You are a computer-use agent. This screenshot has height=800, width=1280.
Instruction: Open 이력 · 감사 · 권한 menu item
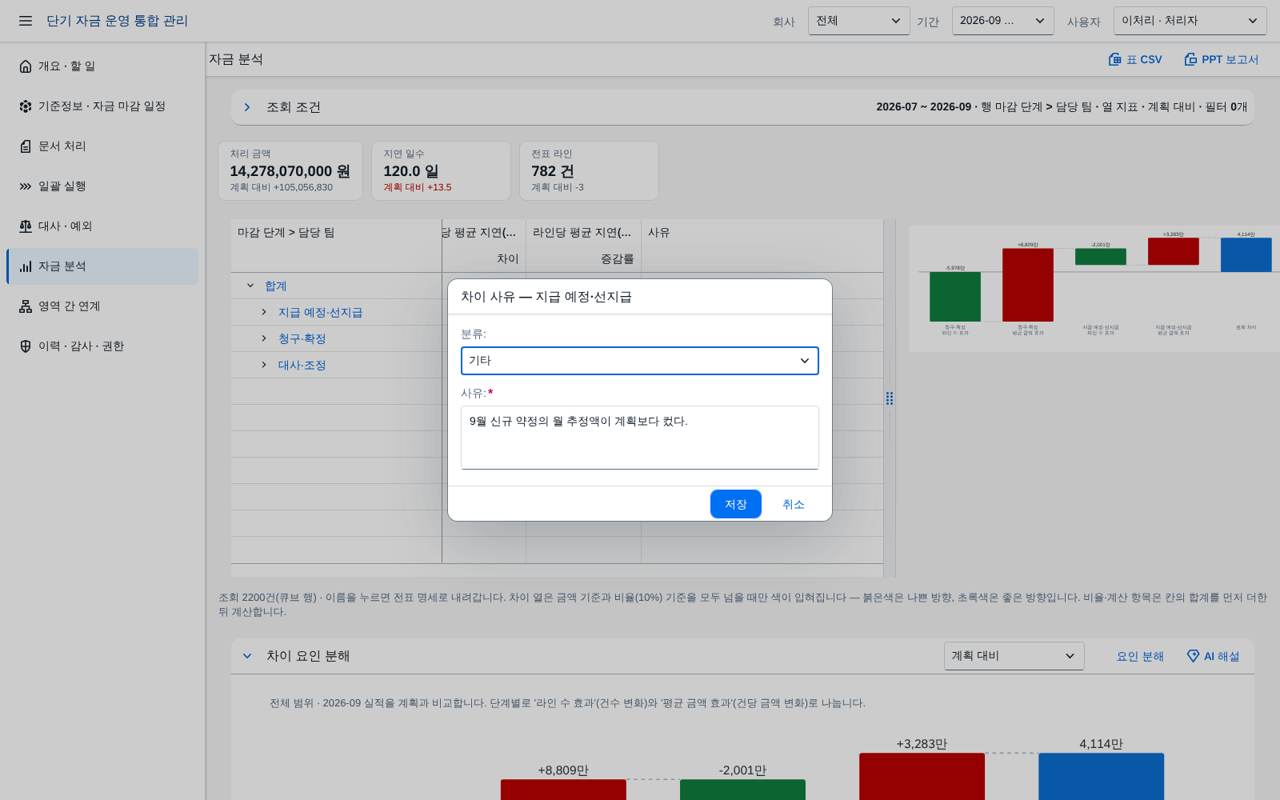tap(102, 346)
